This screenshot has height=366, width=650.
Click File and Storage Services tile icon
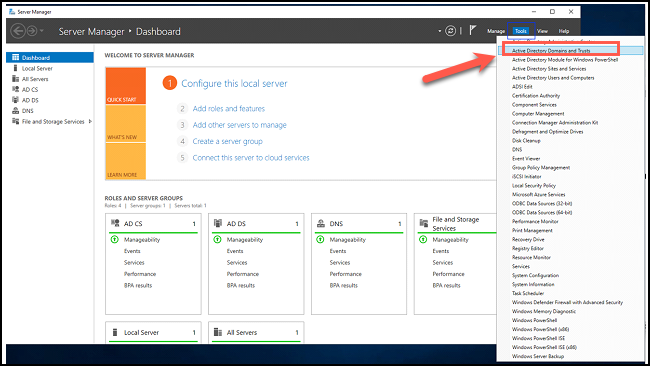(x=424, y=223)
